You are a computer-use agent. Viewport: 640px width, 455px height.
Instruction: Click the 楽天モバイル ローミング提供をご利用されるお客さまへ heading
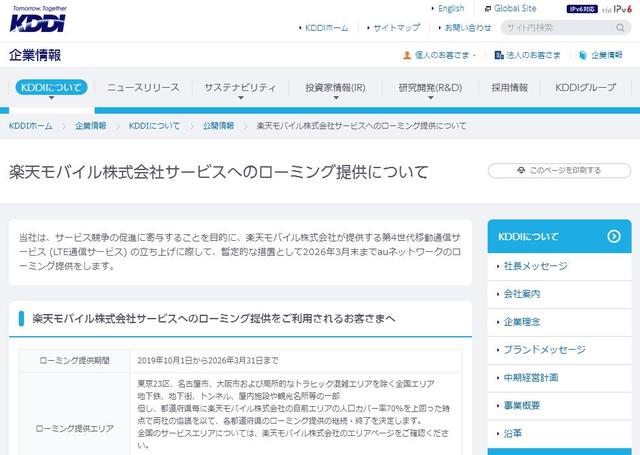tap(214, 319)
